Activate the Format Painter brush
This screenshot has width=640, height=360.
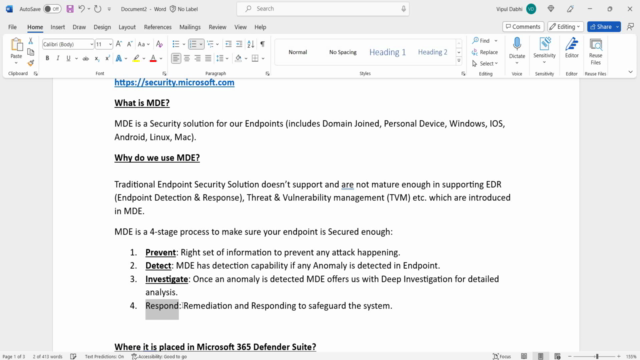tap(31, 63)
